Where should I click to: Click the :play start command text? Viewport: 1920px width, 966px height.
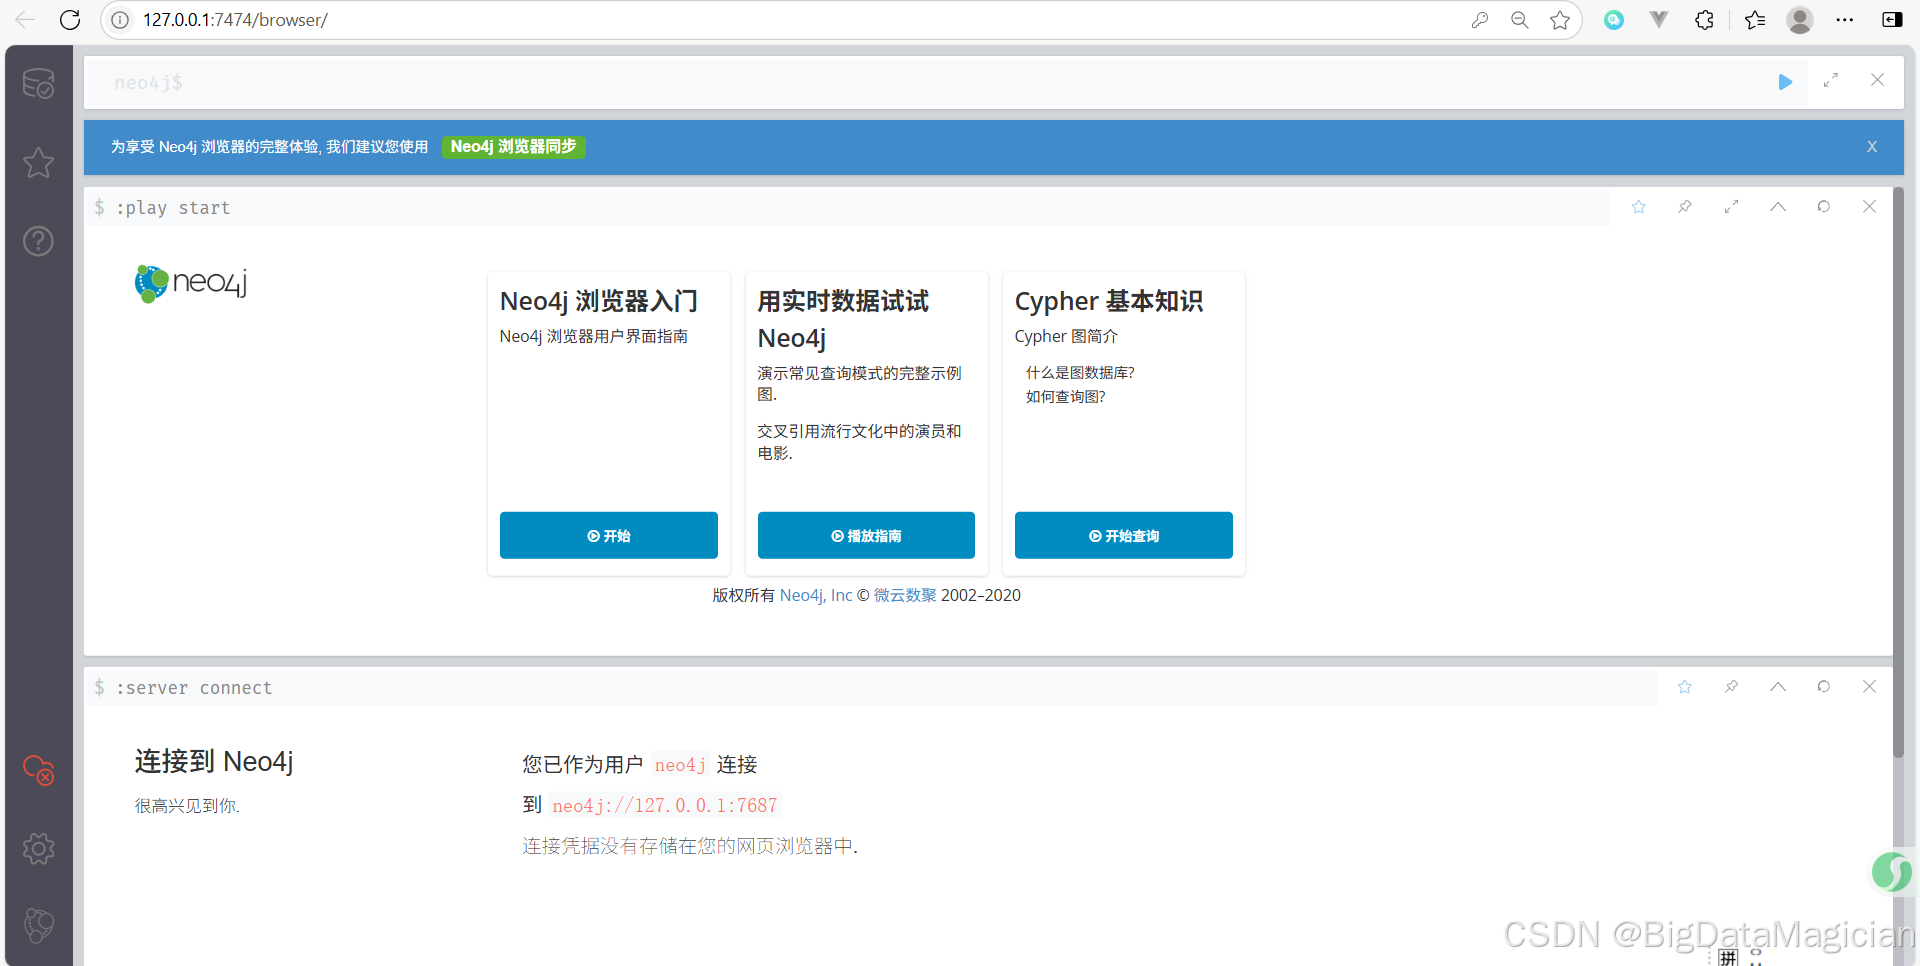pyautogui.click(x=173, y=208)
